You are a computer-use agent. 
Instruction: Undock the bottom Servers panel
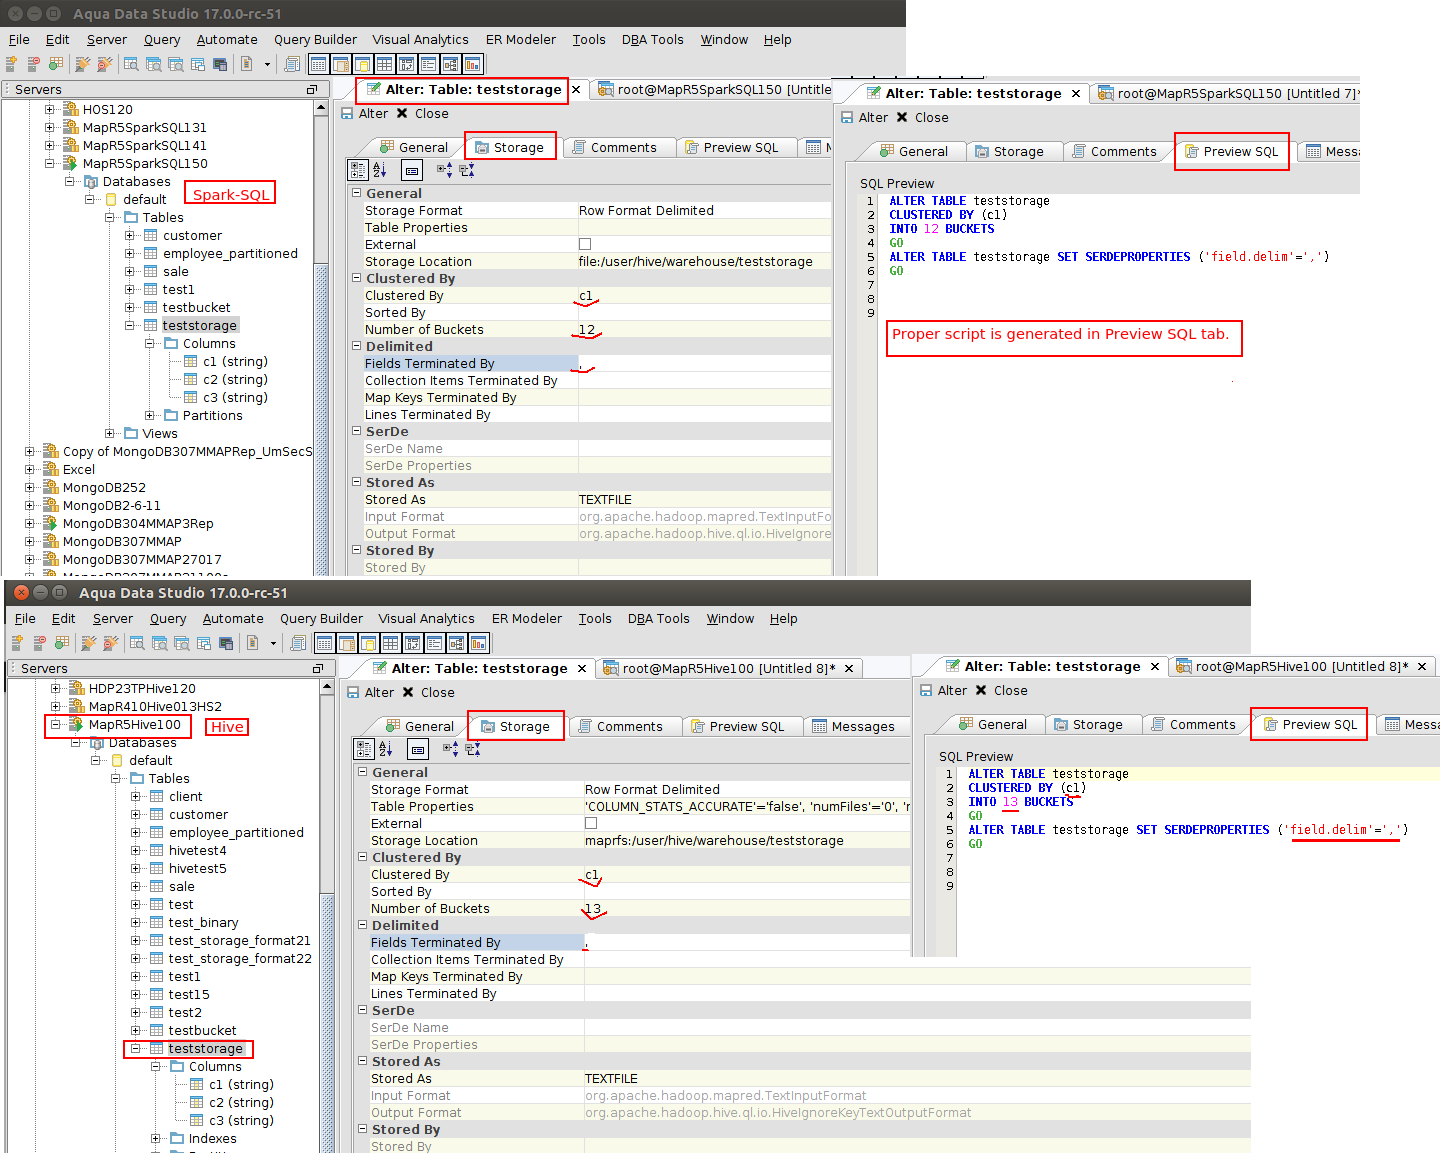317,669
